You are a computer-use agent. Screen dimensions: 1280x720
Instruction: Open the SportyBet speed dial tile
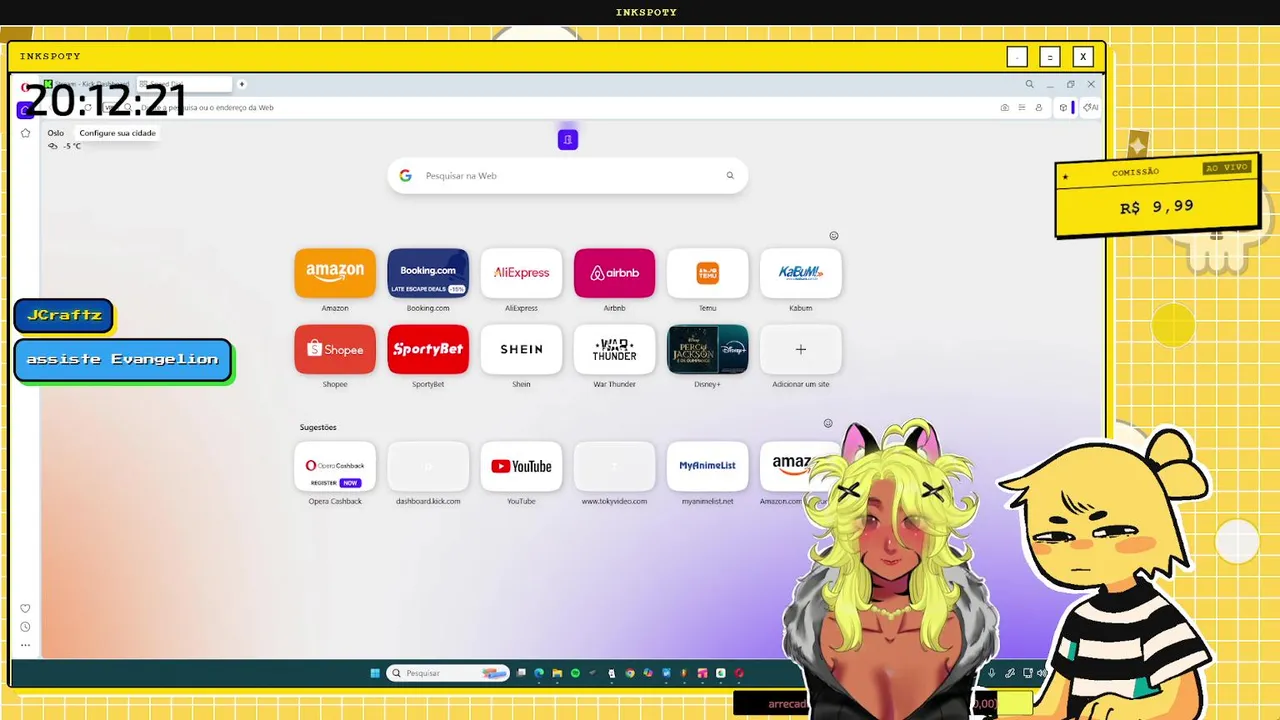pyautogui.click(x=428, y=349)
